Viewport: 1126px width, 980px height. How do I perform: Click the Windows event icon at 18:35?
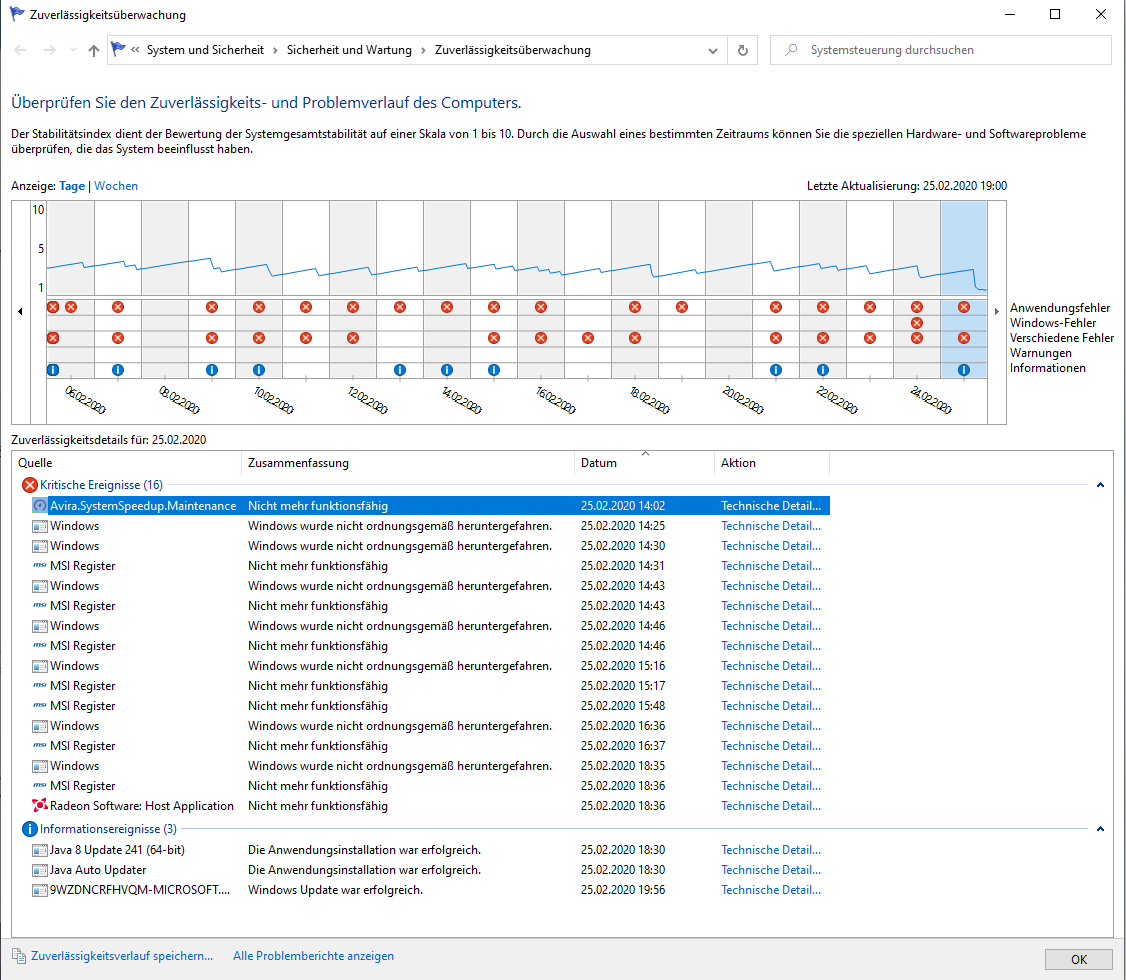click(x=40, y=766)
